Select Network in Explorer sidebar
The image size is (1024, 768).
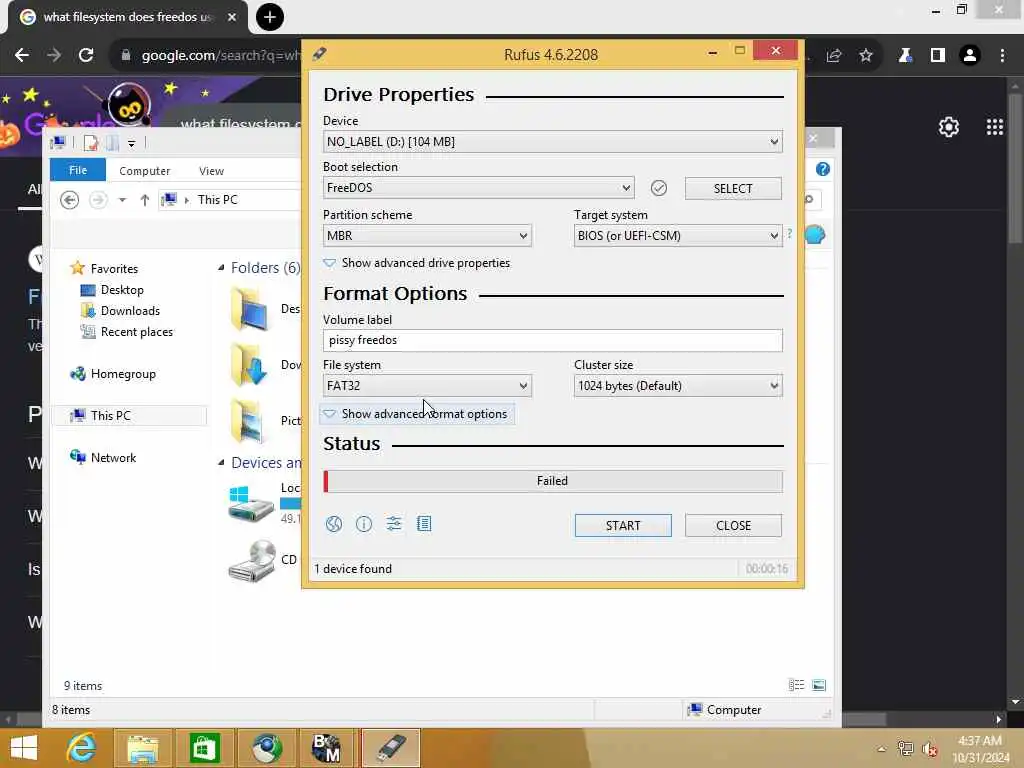[x=103, y=458]
